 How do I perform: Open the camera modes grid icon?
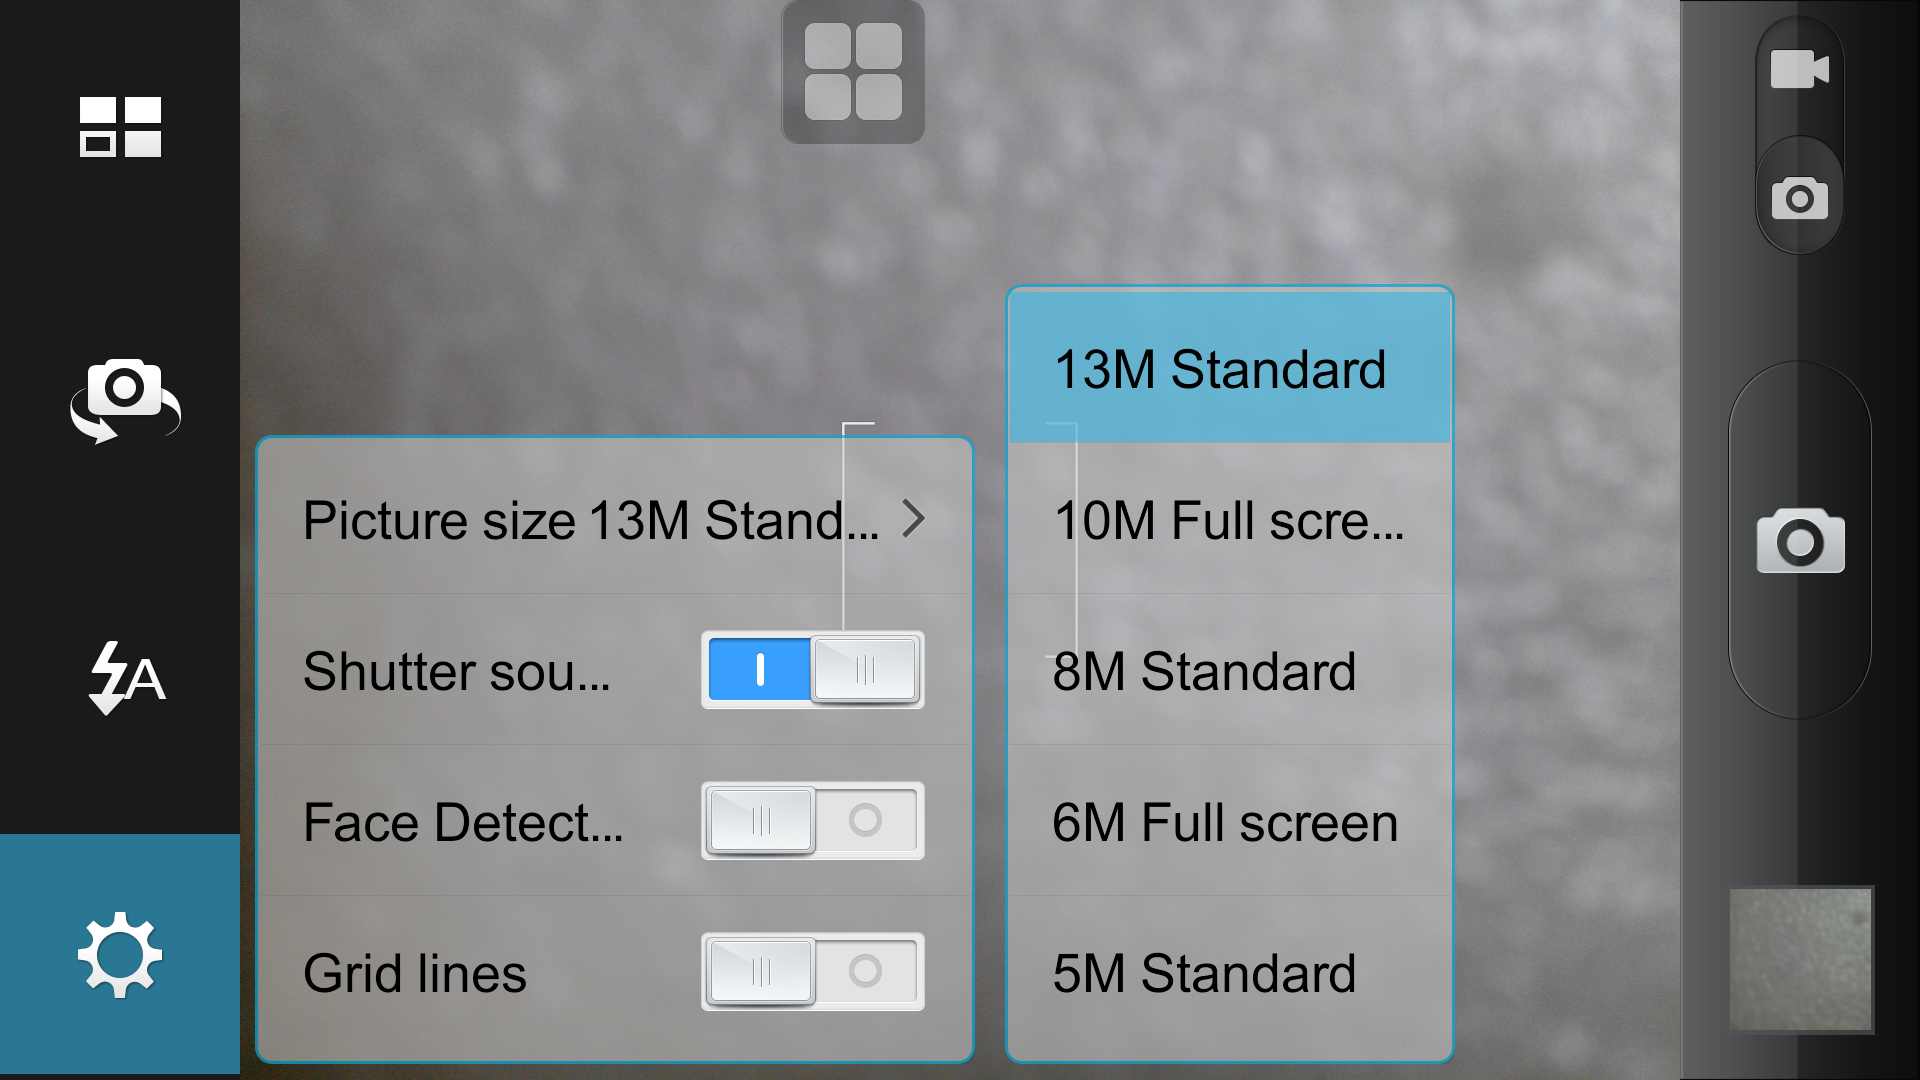(120, 127)
